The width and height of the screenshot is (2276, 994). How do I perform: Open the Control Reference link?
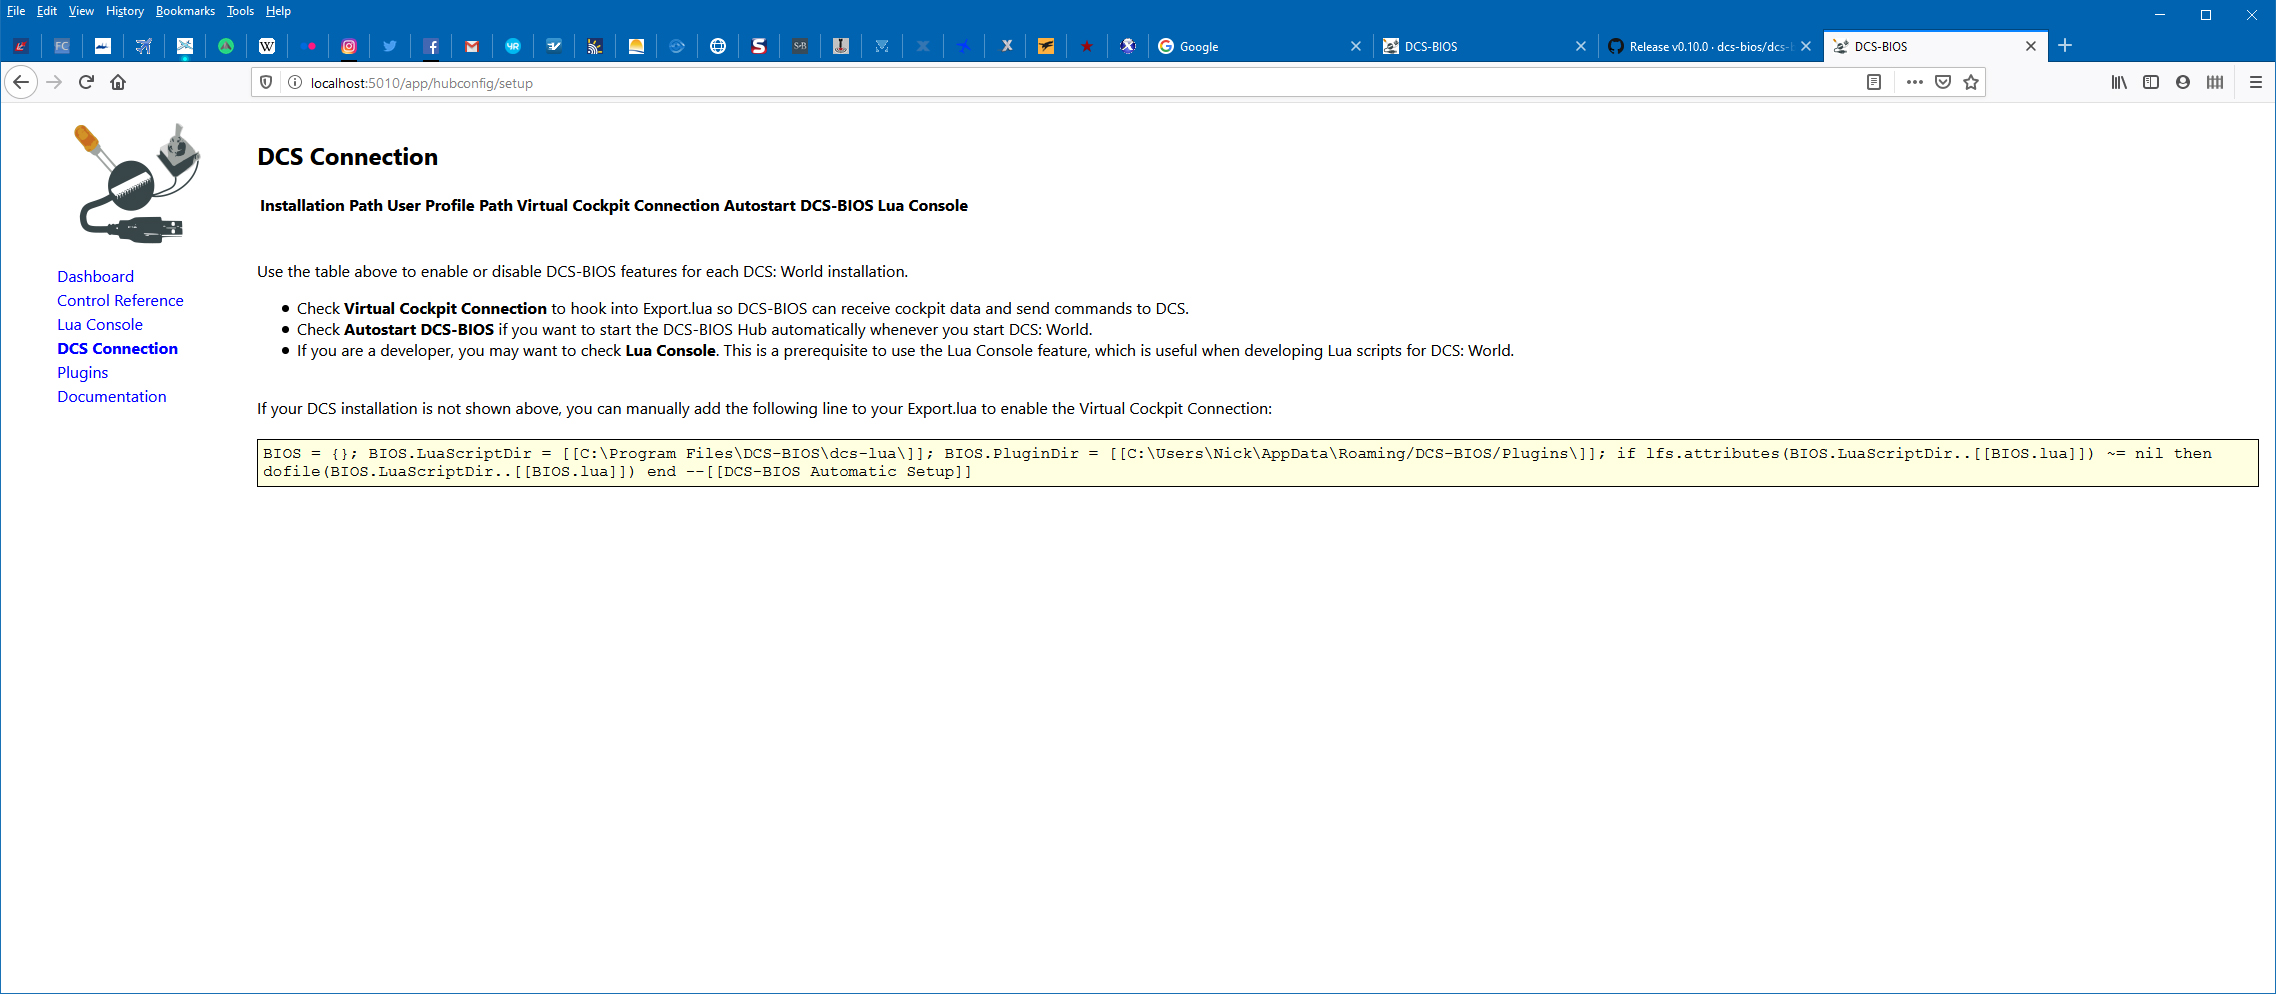[120, 300]
